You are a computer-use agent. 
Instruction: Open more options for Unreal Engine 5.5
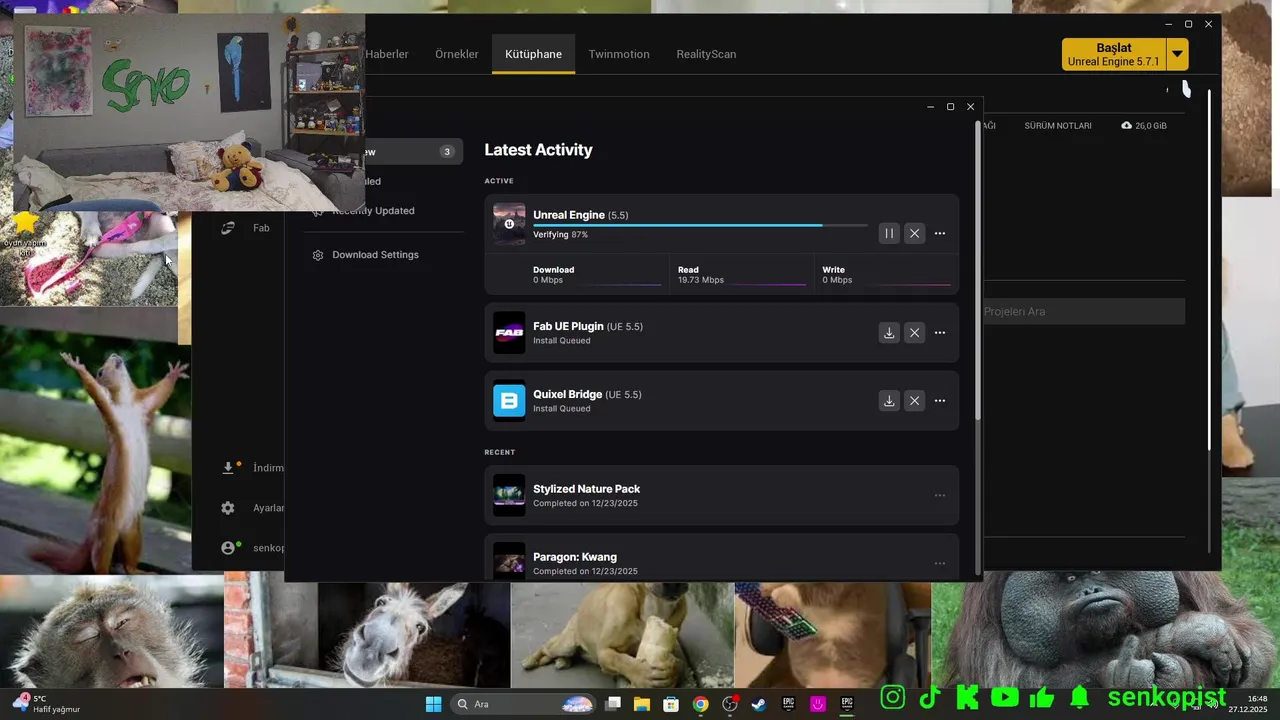coord(939,233)
